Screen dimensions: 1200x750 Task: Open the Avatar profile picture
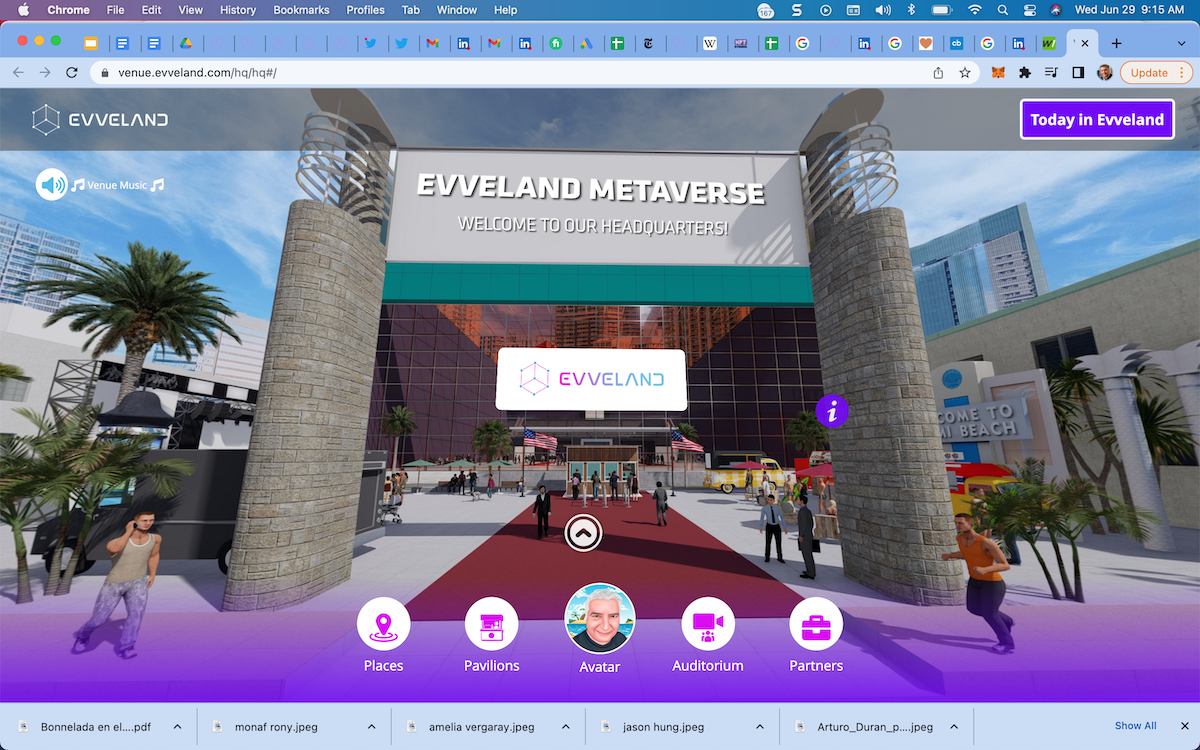(600, 619)
